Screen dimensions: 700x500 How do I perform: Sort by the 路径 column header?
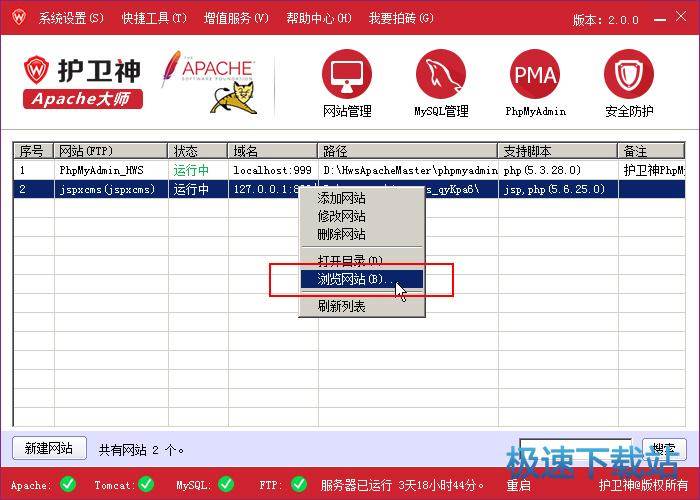tap(408, 151)
